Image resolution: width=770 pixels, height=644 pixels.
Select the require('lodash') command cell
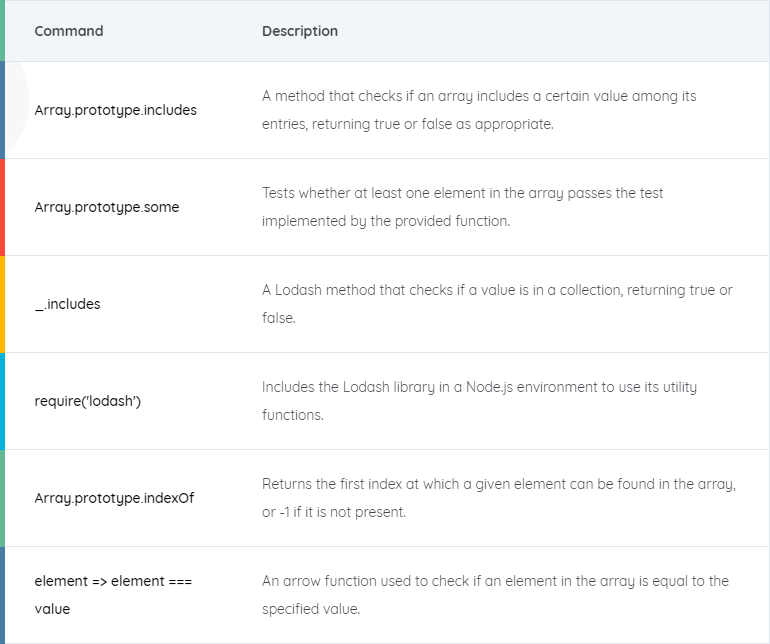click(x=87, y=401)
